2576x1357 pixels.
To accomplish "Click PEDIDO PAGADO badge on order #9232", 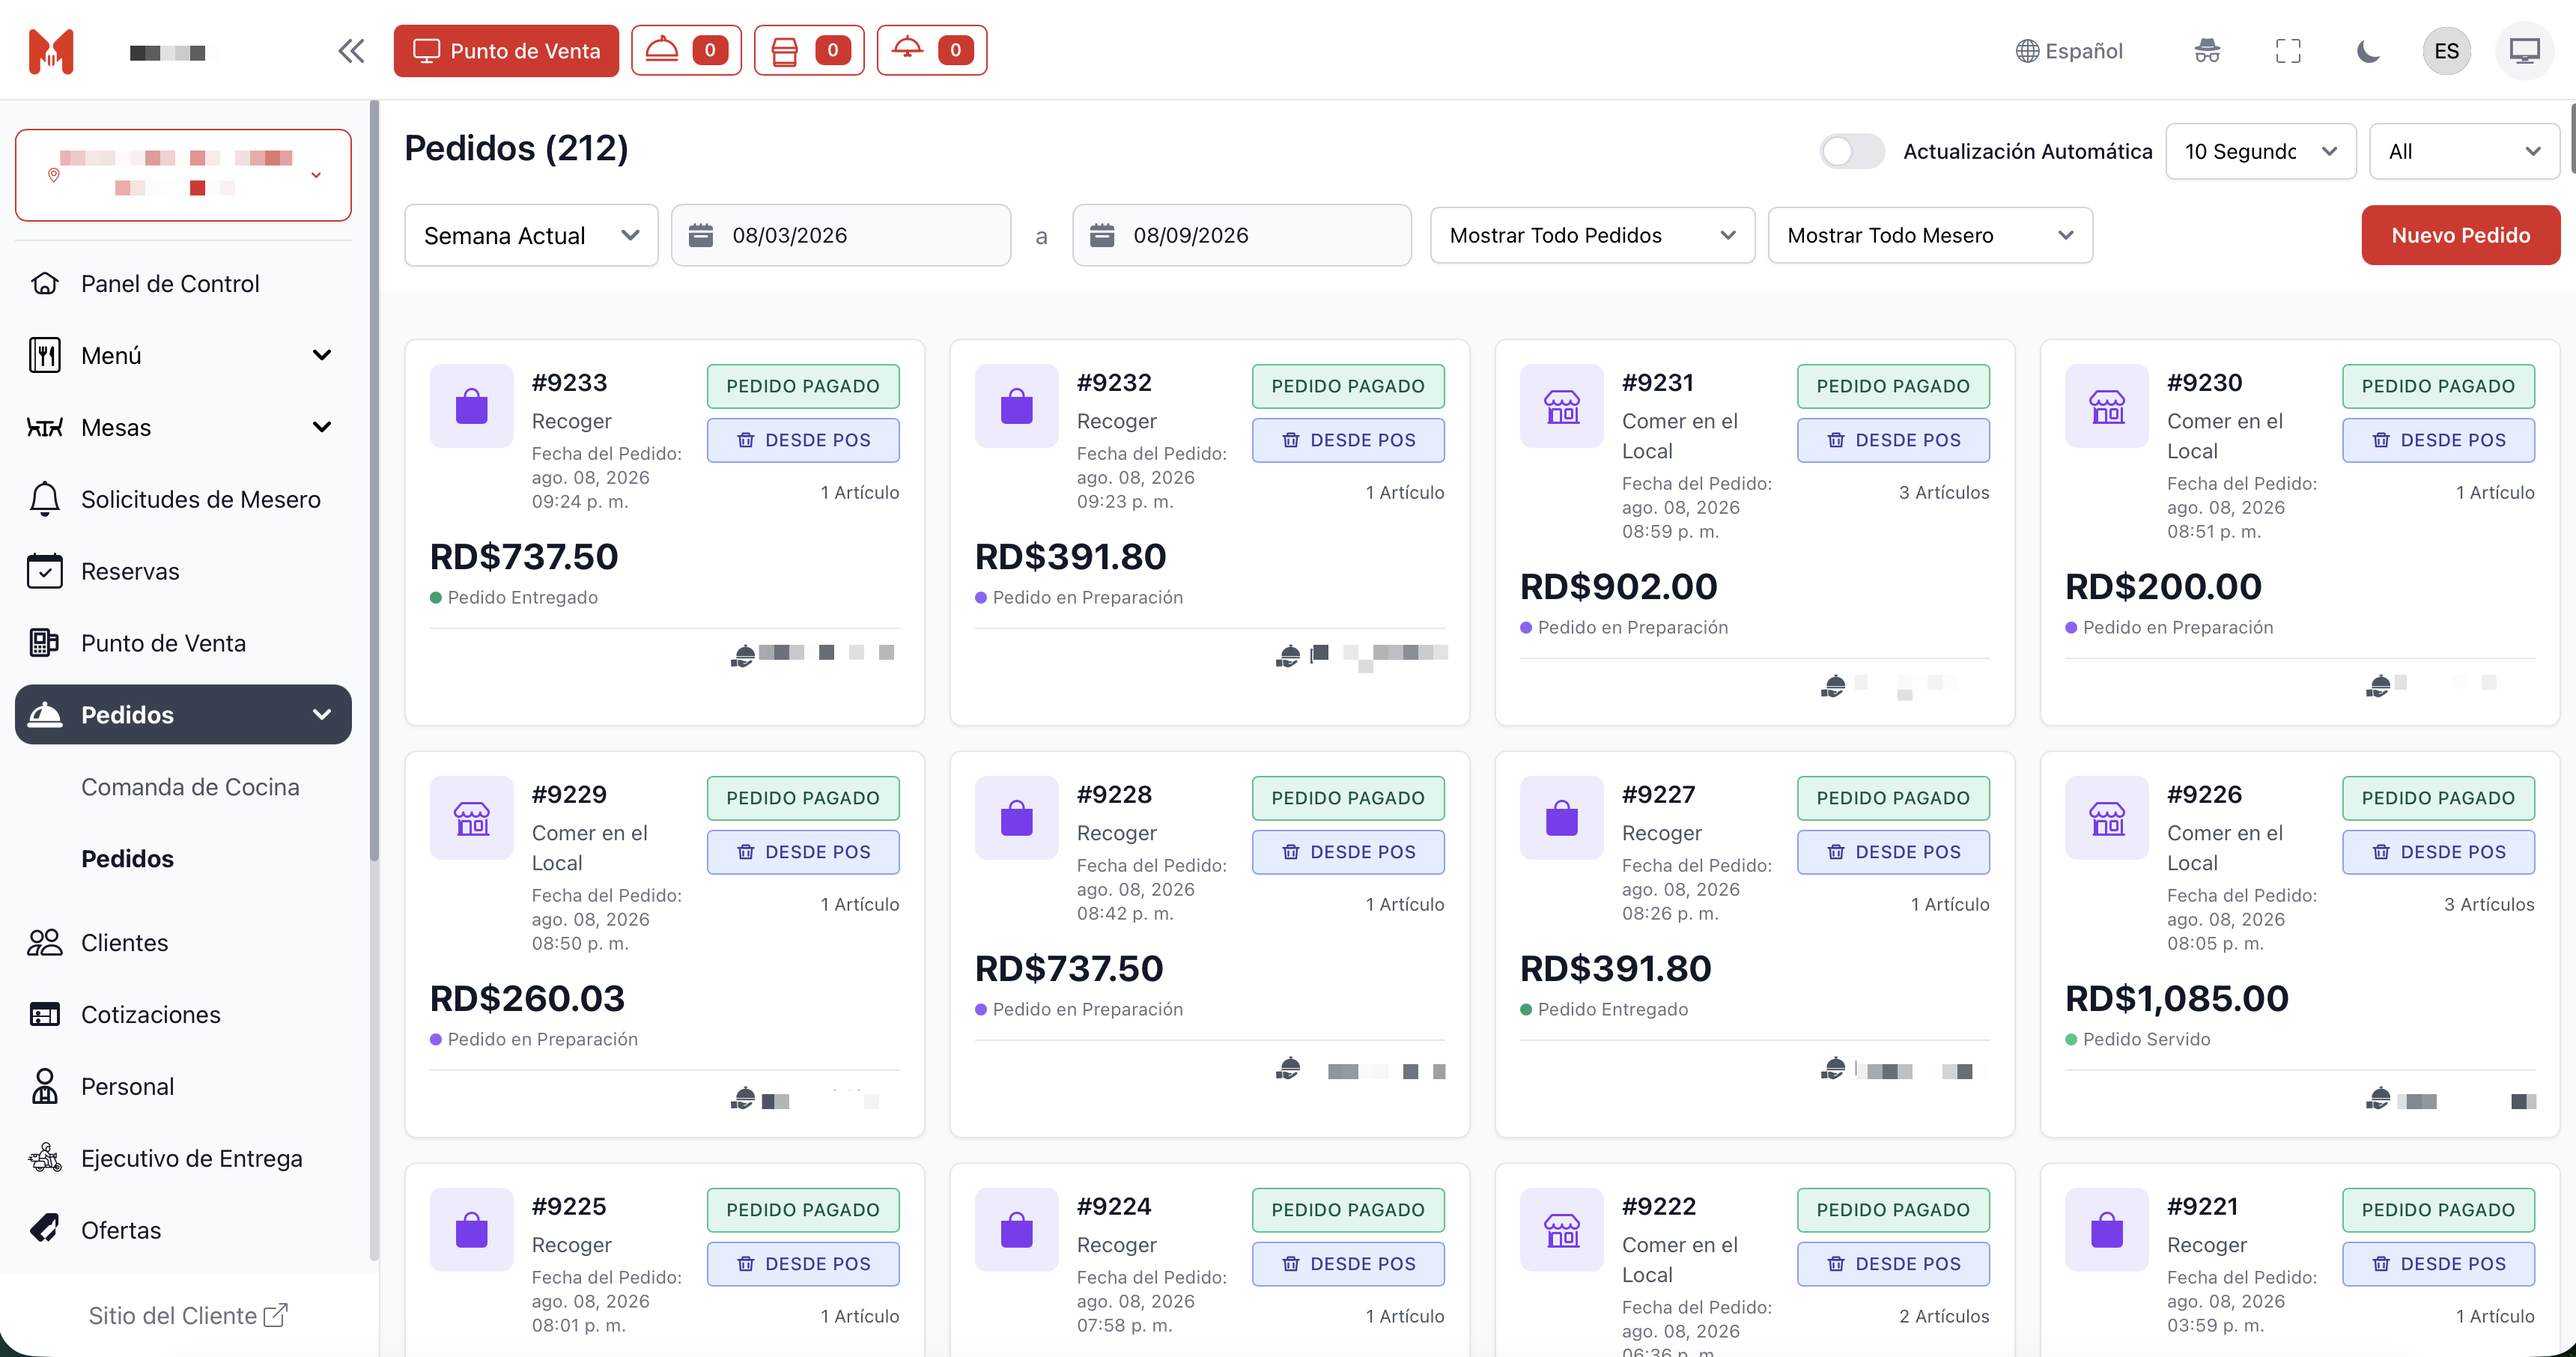I will pyautogui.click(x=1348, y=386).
